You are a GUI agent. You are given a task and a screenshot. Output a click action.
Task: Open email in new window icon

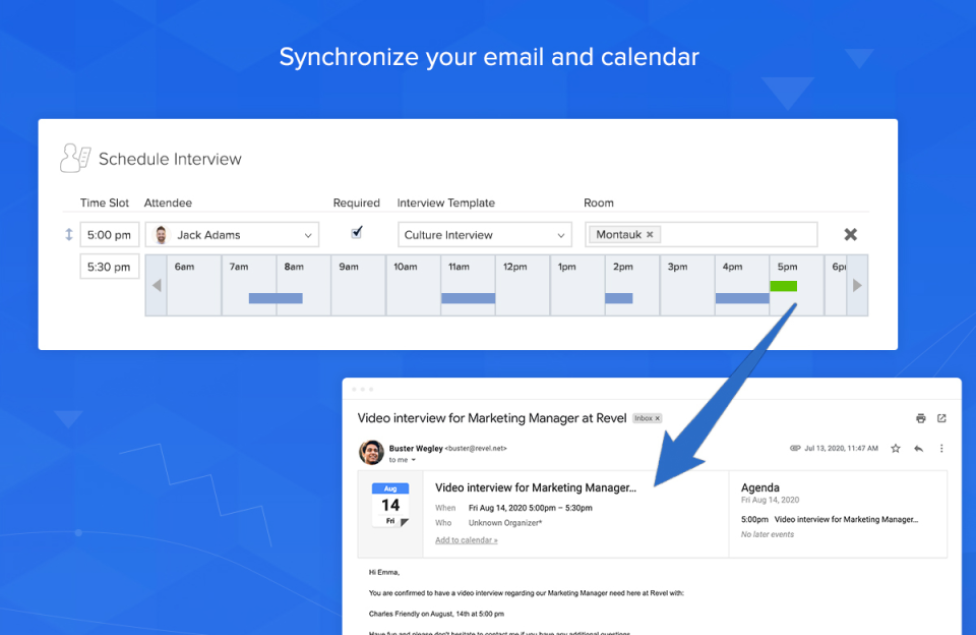click(x=941, y=418)
